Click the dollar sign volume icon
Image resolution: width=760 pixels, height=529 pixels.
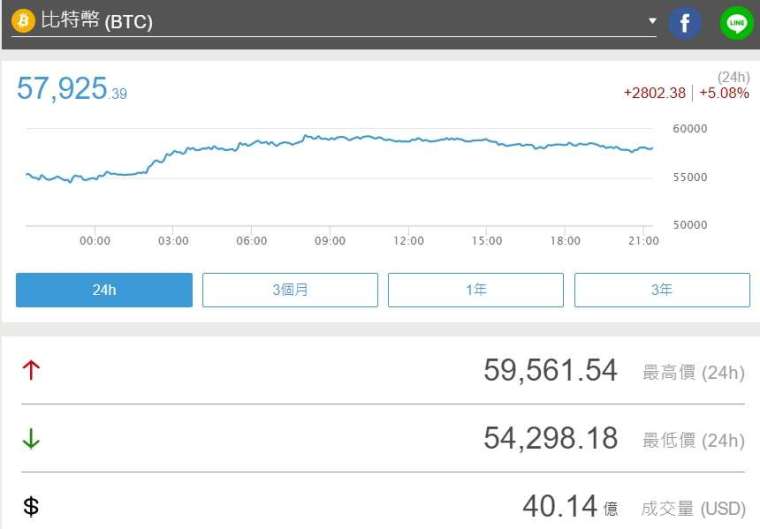[31, 507]
